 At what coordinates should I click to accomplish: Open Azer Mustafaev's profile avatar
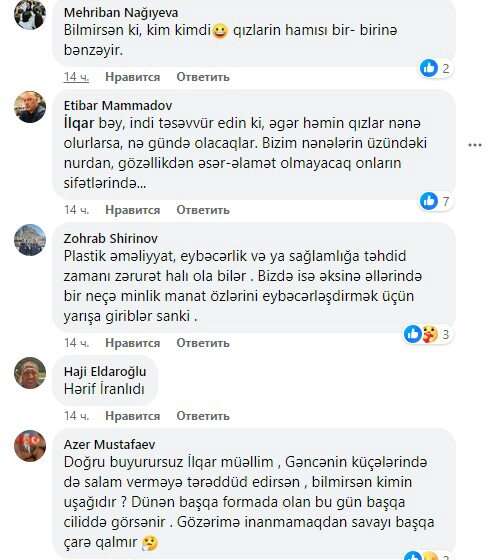point(30,446)
